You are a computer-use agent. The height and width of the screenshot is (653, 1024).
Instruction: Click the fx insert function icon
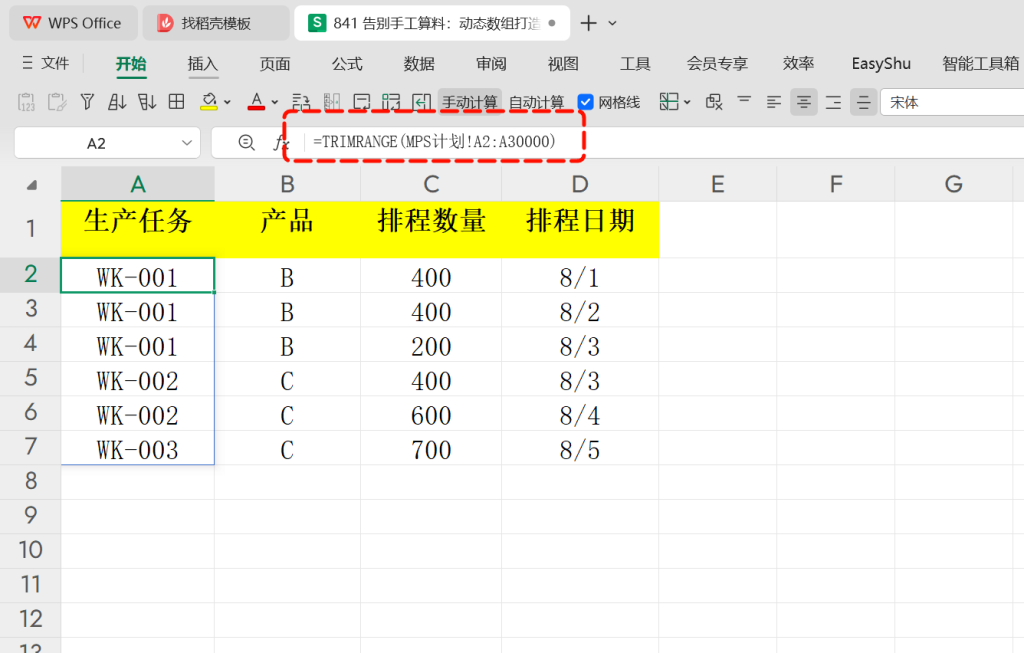[281, 142]
